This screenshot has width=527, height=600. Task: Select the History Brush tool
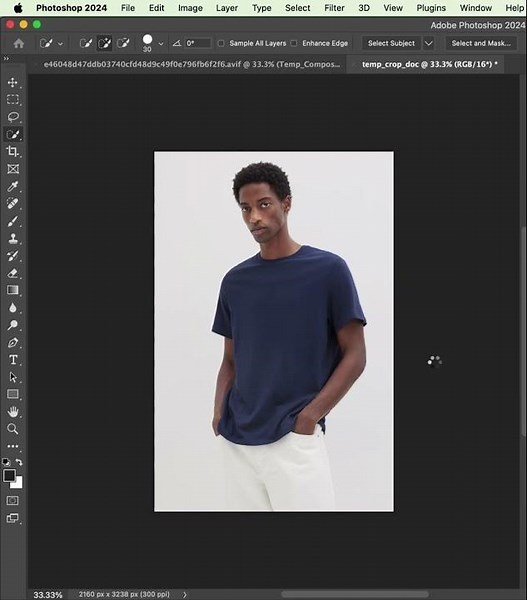[x=13, y=256]
